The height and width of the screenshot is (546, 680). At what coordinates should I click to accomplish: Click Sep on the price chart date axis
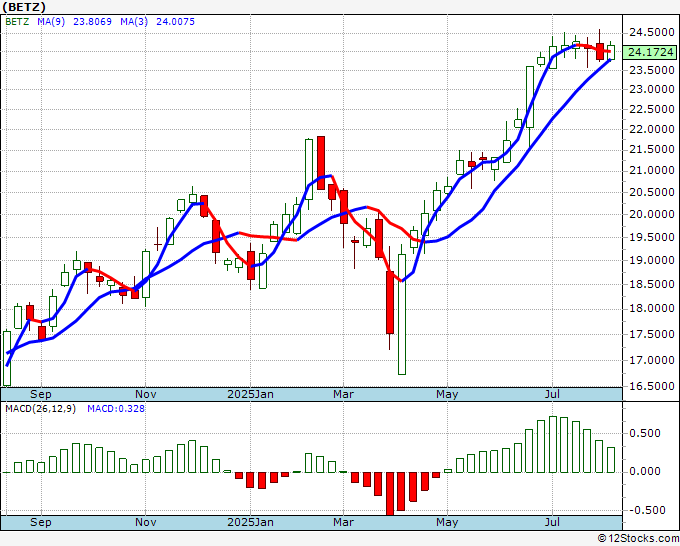point(41,394)
